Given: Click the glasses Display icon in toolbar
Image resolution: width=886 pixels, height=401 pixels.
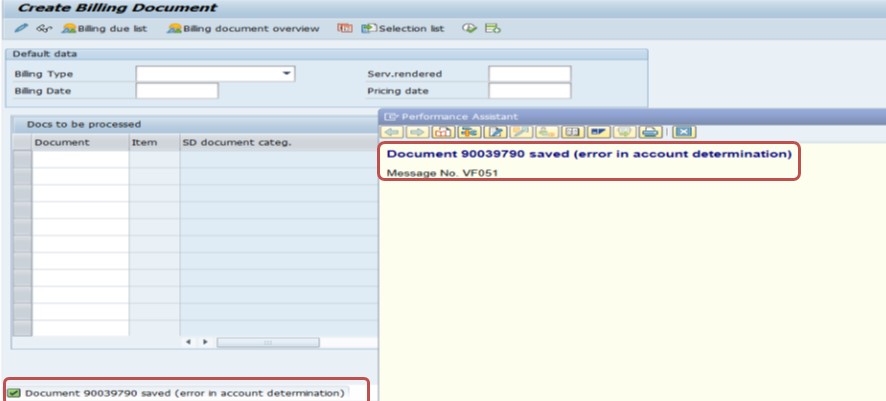Looking at the screenshot, I should point(44,28).
